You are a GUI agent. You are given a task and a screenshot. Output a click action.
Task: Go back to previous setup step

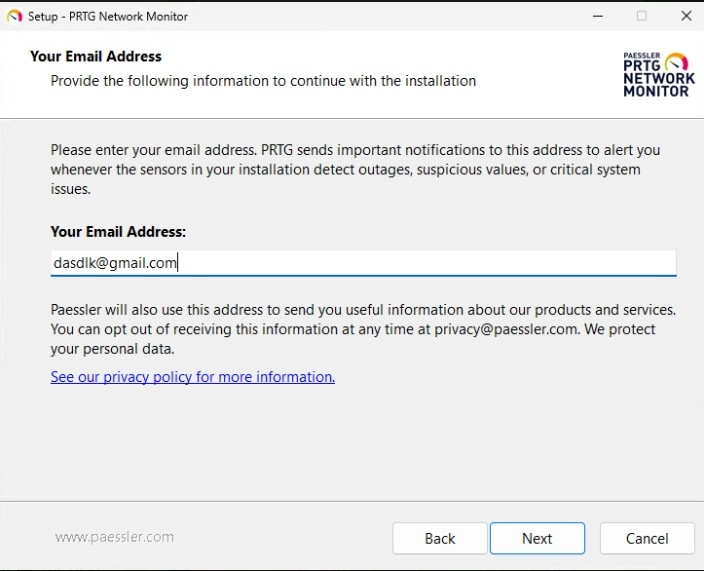(x=439, y=538)
